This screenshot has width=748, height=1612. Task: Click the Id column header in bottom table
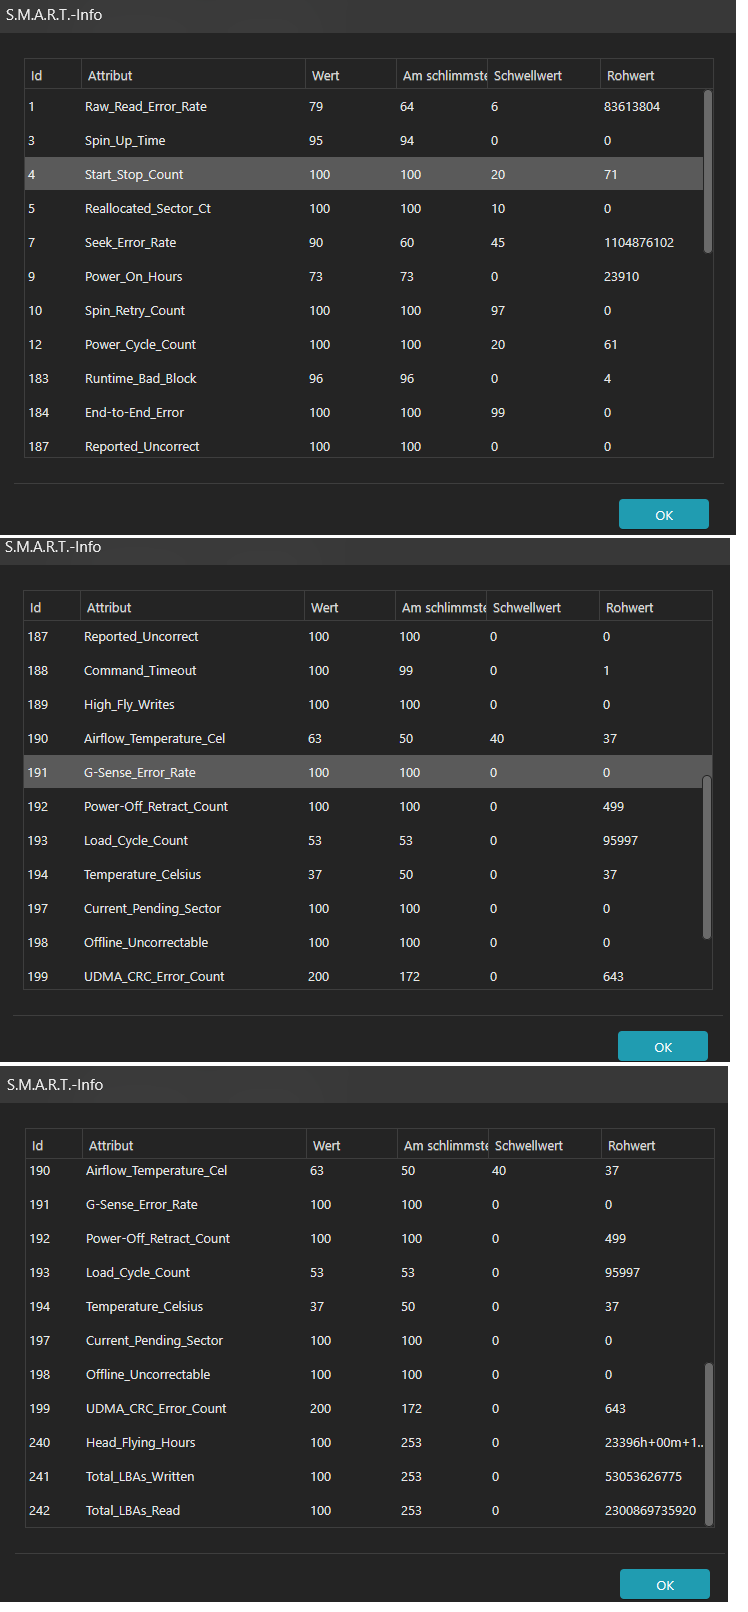[54, 1145]
